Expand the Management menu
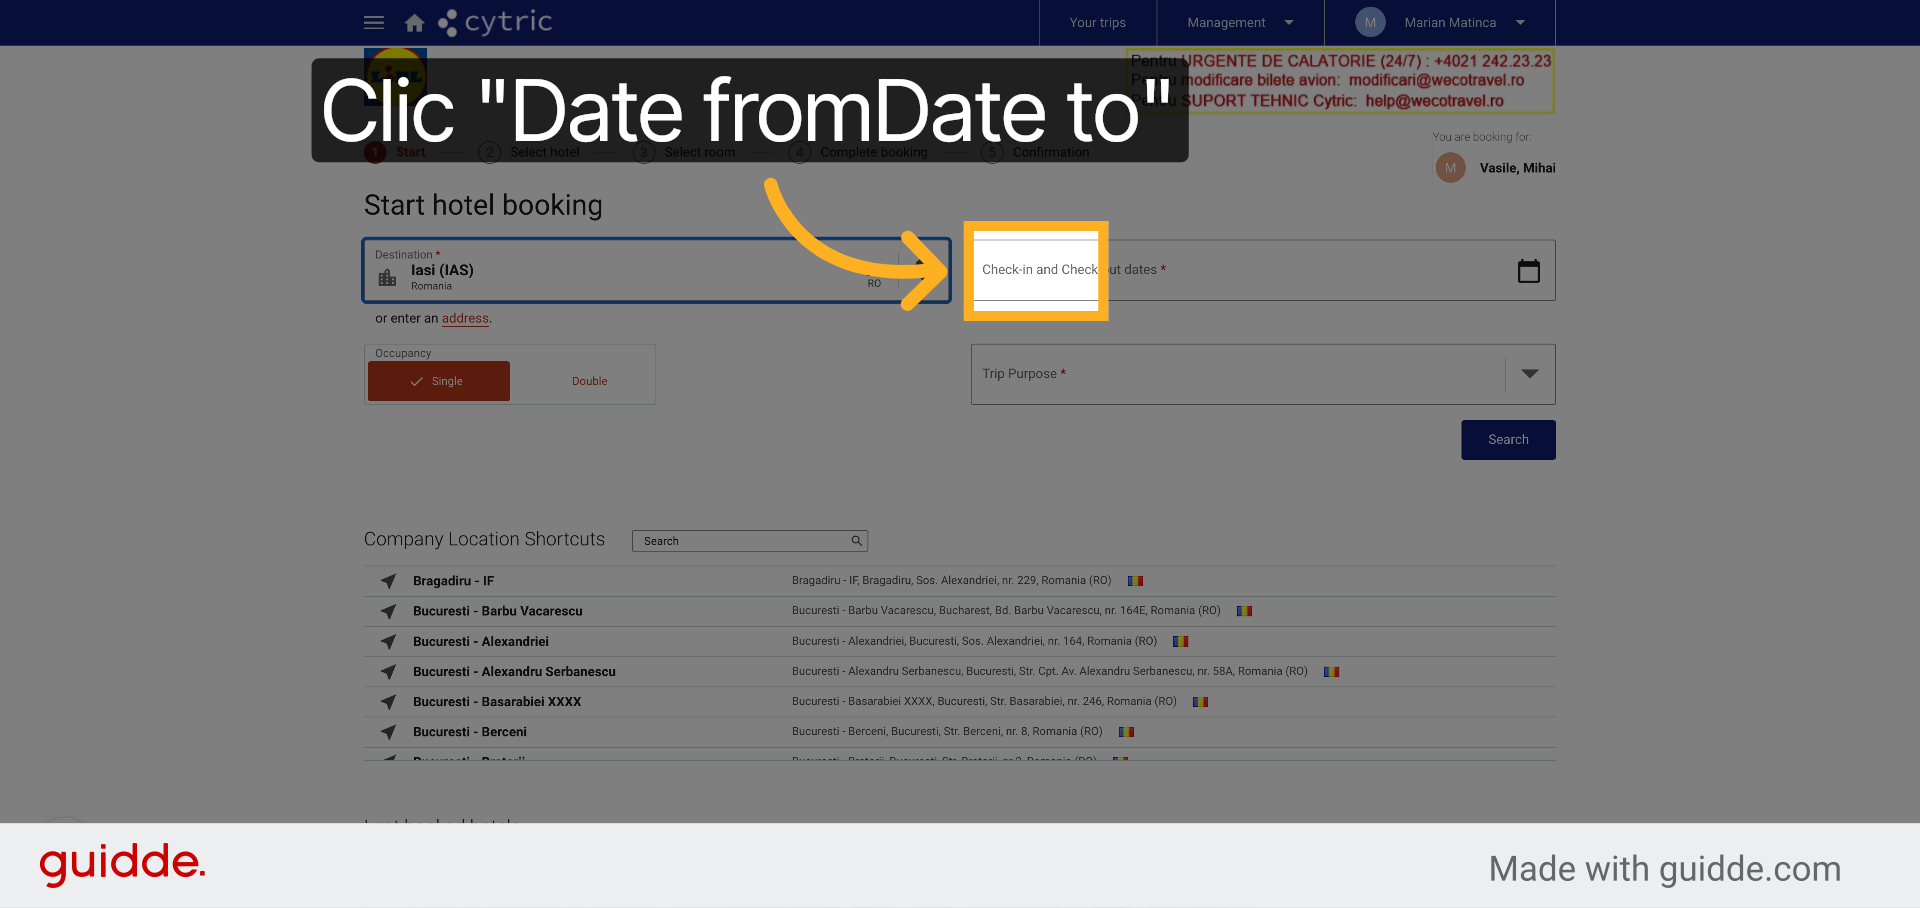This screenshot has height=908, width=1920. pyautogui.click(x=1240, y=22)
